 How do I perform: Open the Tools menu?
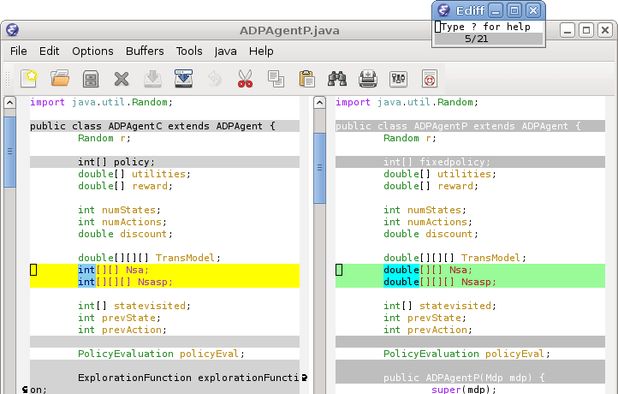click(189, 51)
